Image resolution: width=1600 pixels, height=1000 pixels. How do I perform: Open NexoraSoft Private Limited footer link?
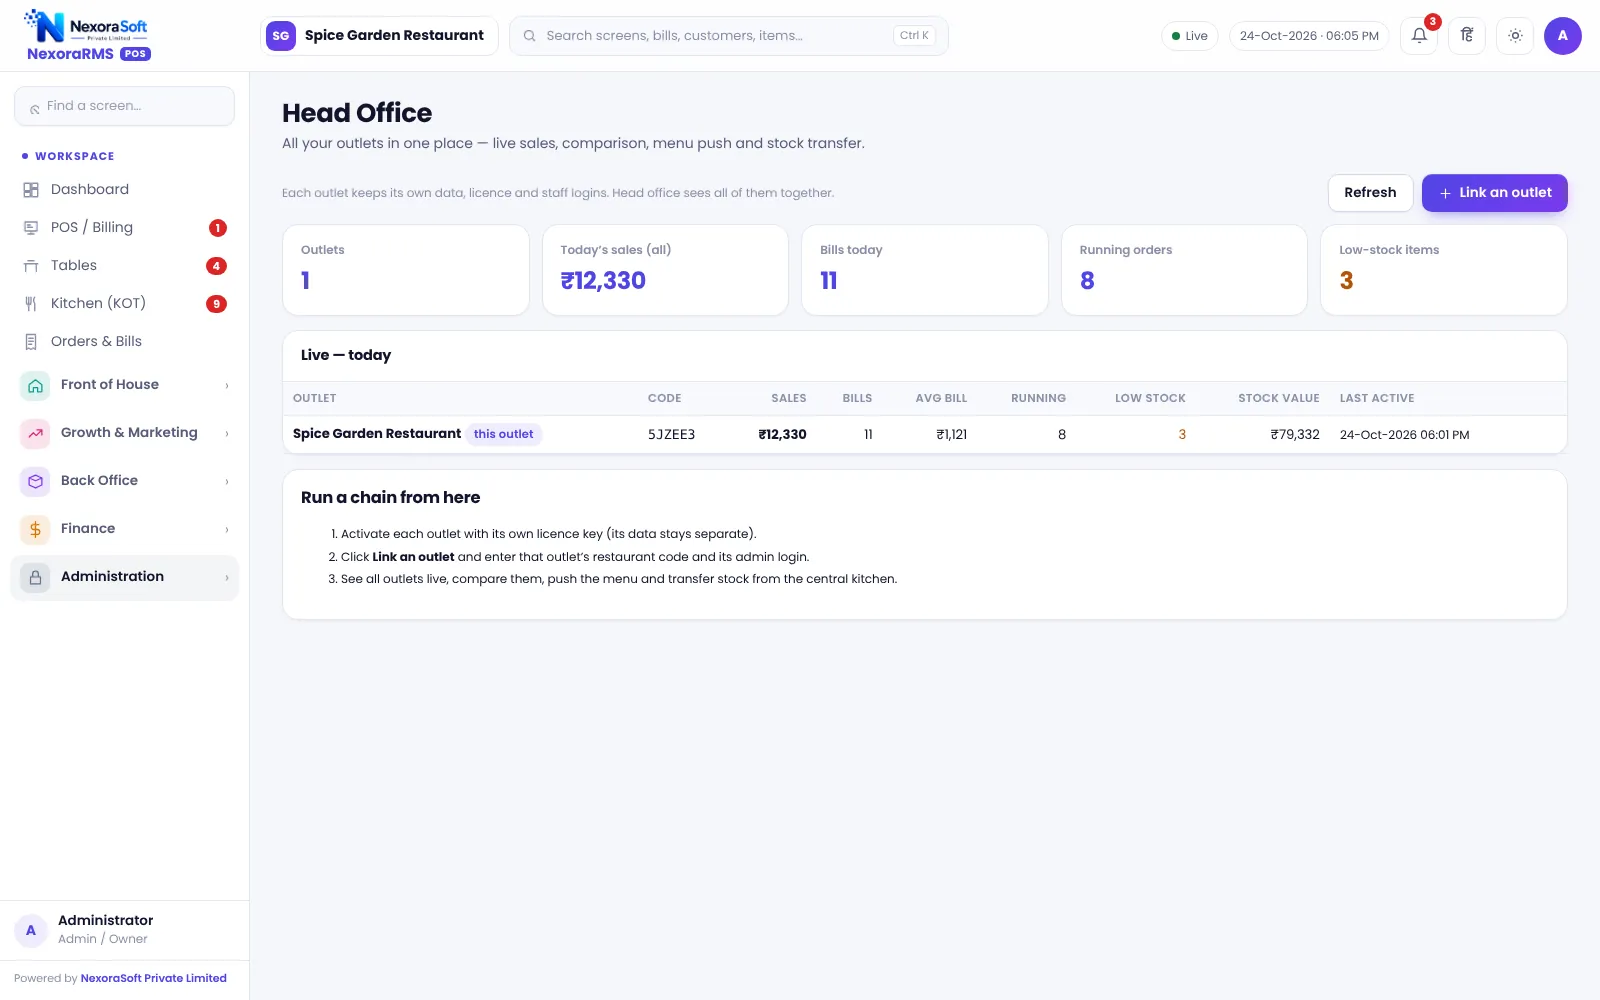pyautogui.click(x=153, y=978)
